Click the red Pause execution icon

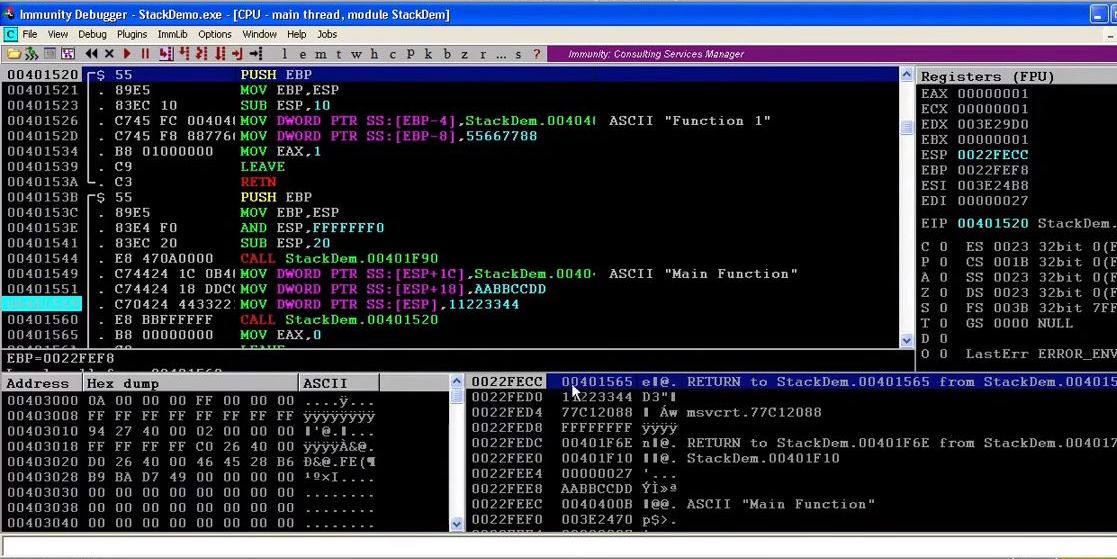pyautogui.click(x=145, y=53)
